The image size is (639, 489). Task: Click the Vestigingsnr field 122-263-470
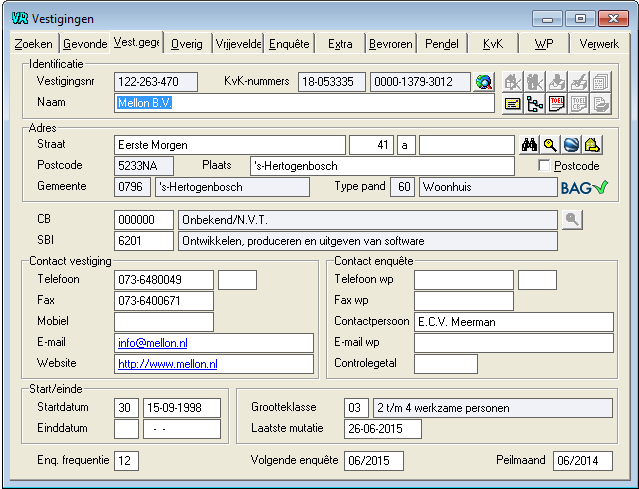156,82
